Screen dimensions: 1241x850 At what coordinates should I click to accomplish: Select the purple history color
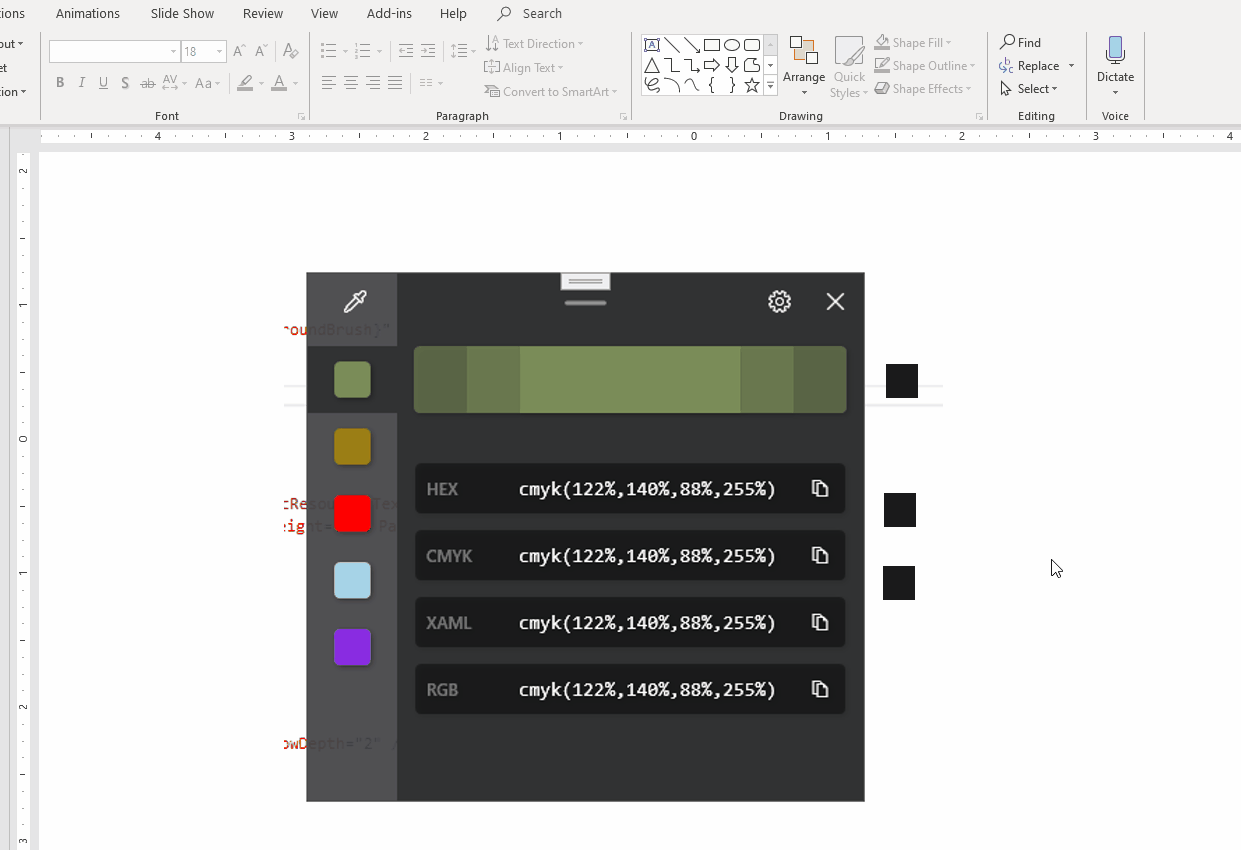[352, 648]
